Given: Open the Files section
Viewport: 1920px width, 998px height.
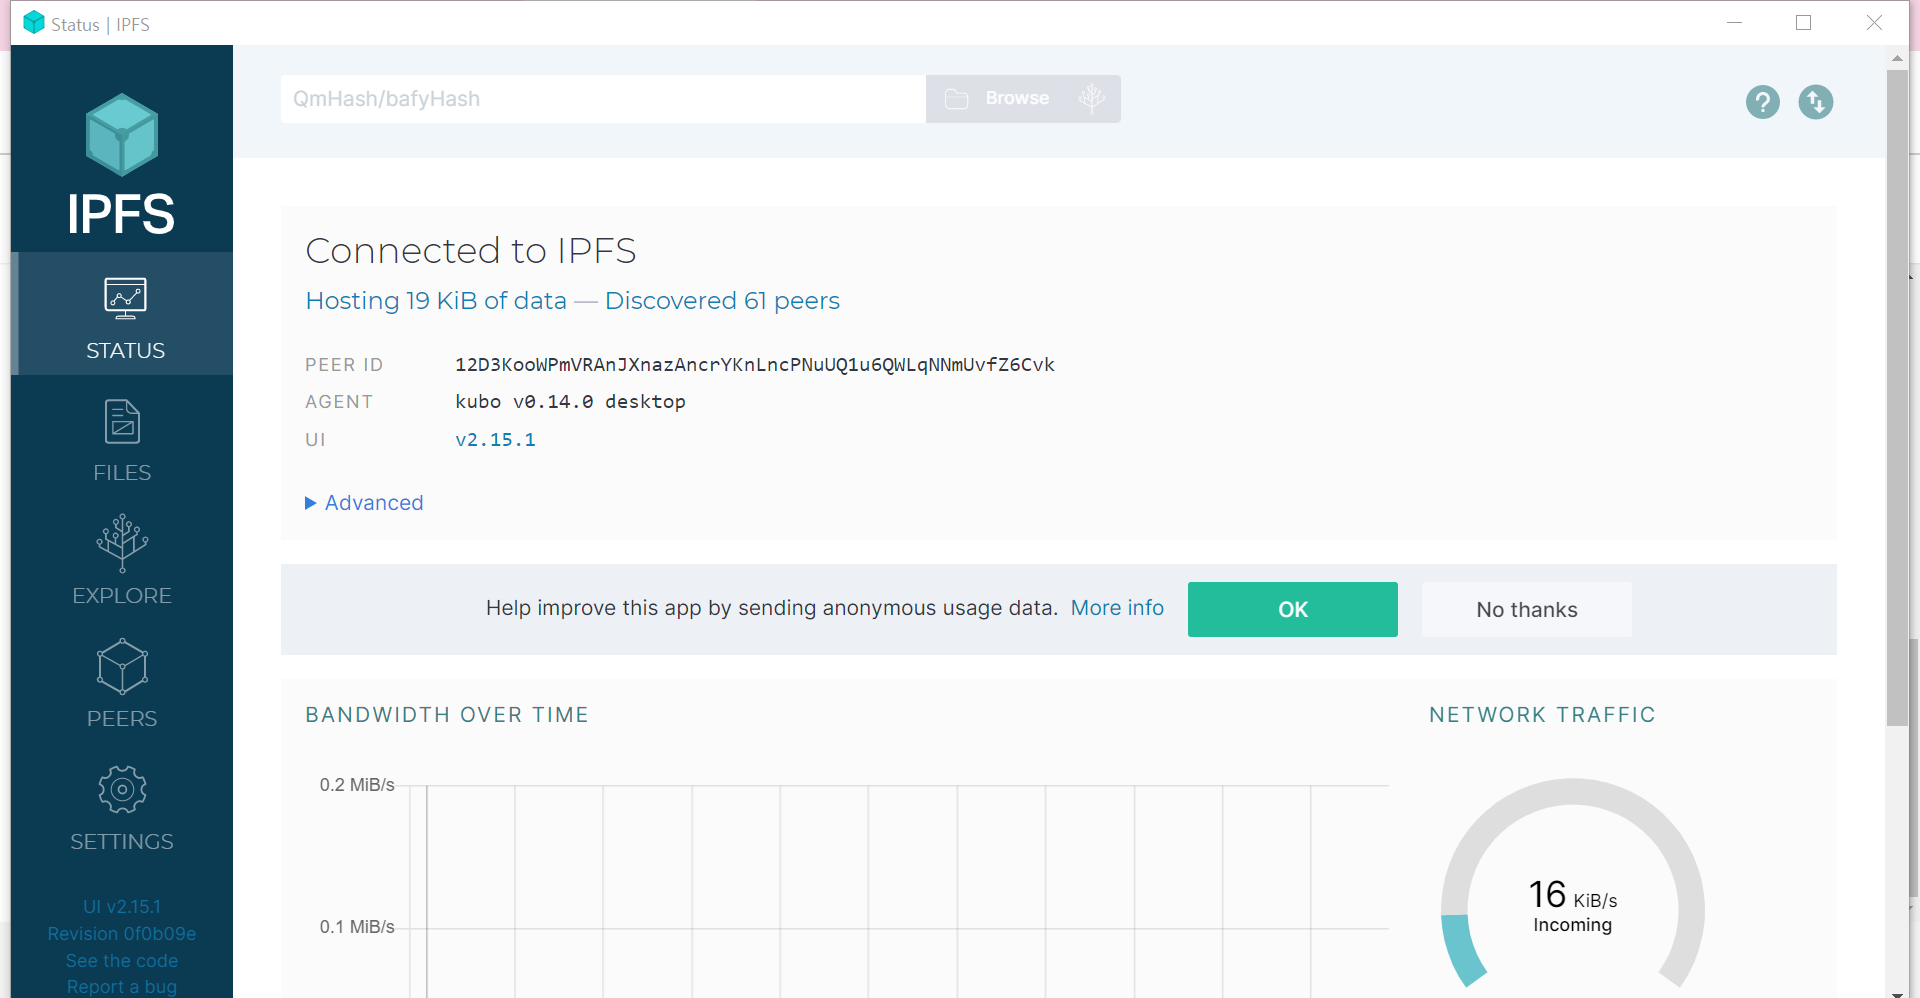Looking at the screenshot, I should pos(122,440).
